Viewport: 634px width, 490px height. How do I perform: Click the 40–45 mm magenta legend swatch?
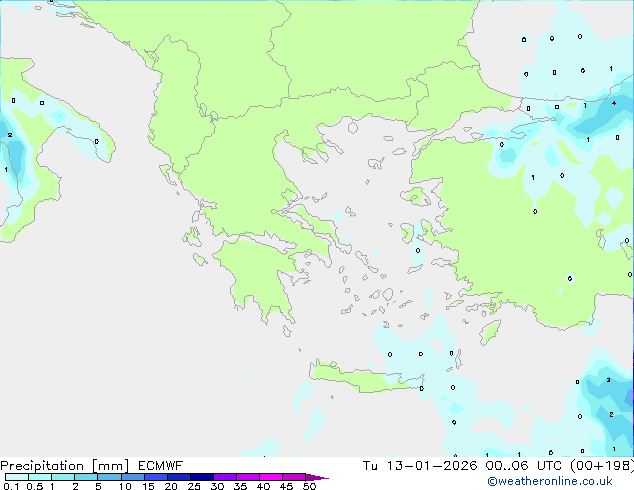[x=271, y=477]
